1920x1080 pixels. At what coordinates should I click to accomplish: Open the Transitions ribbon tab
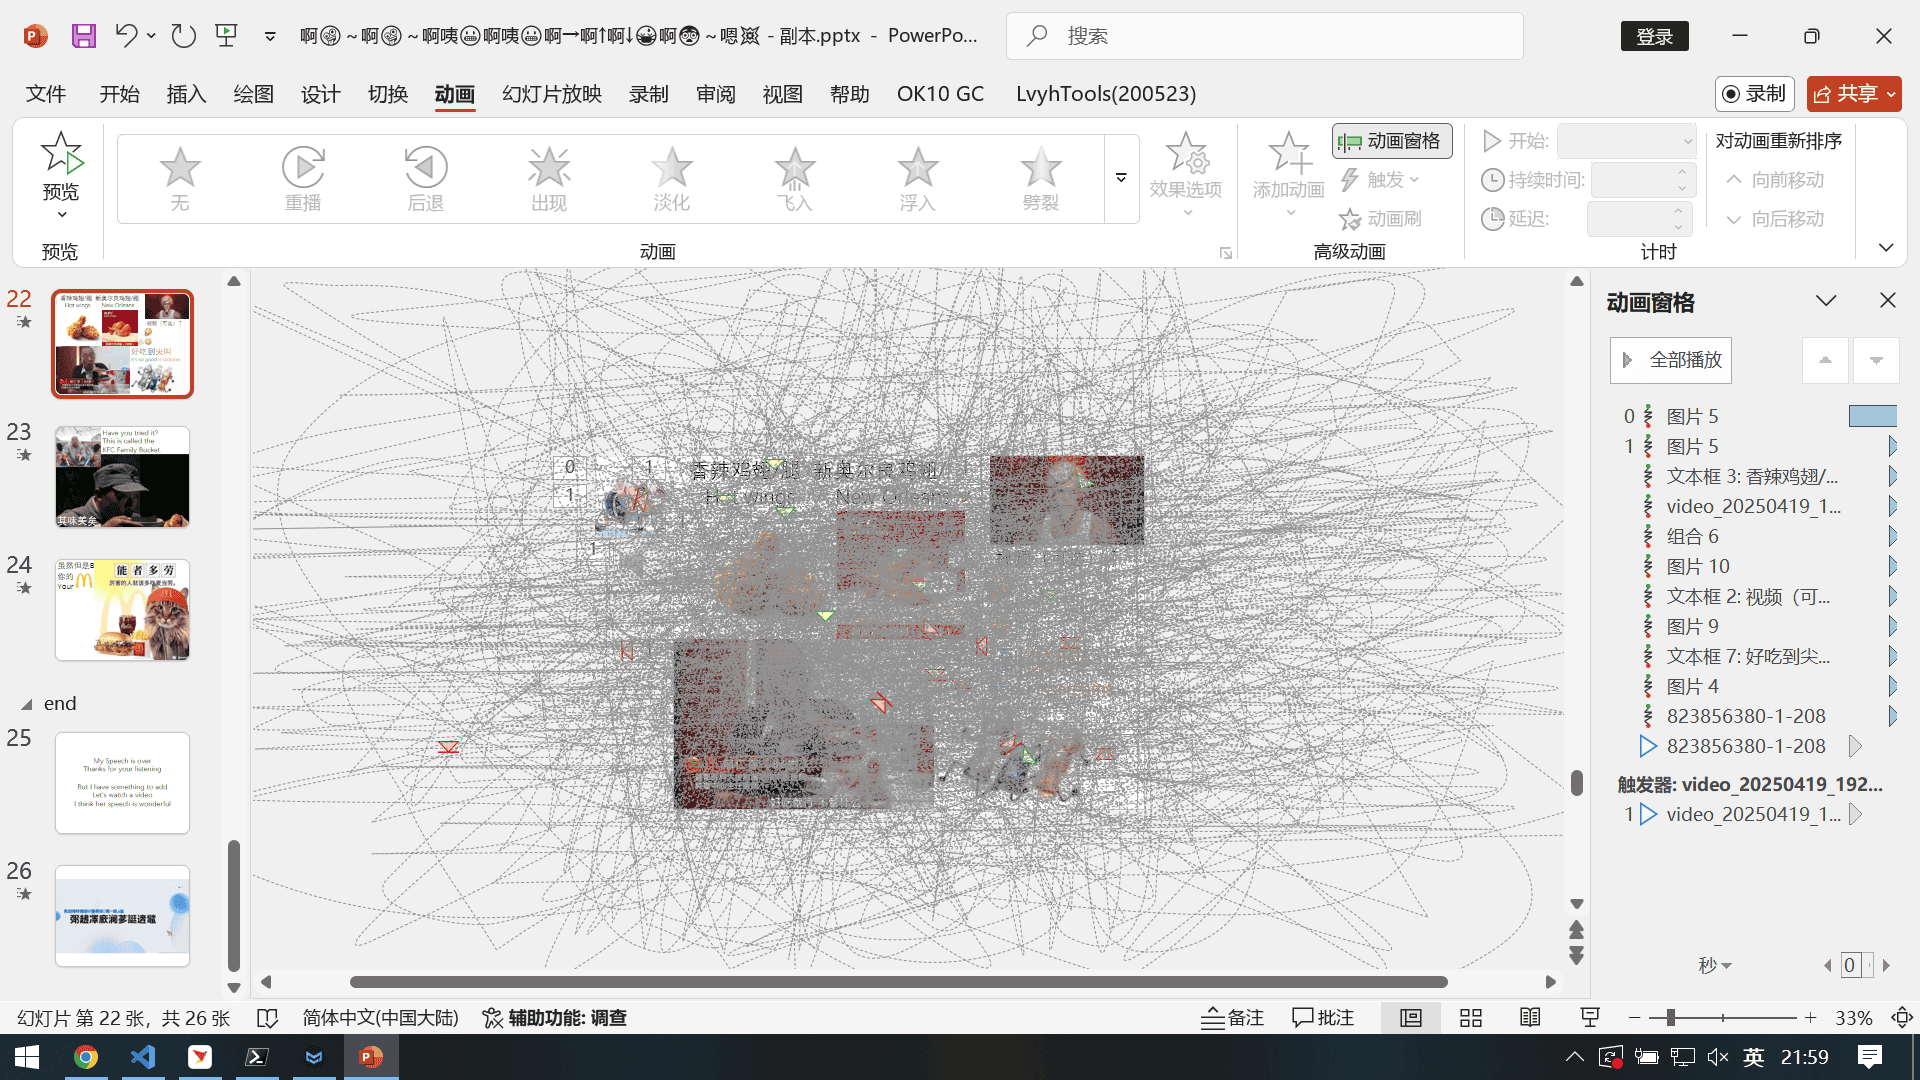[387, 94]
